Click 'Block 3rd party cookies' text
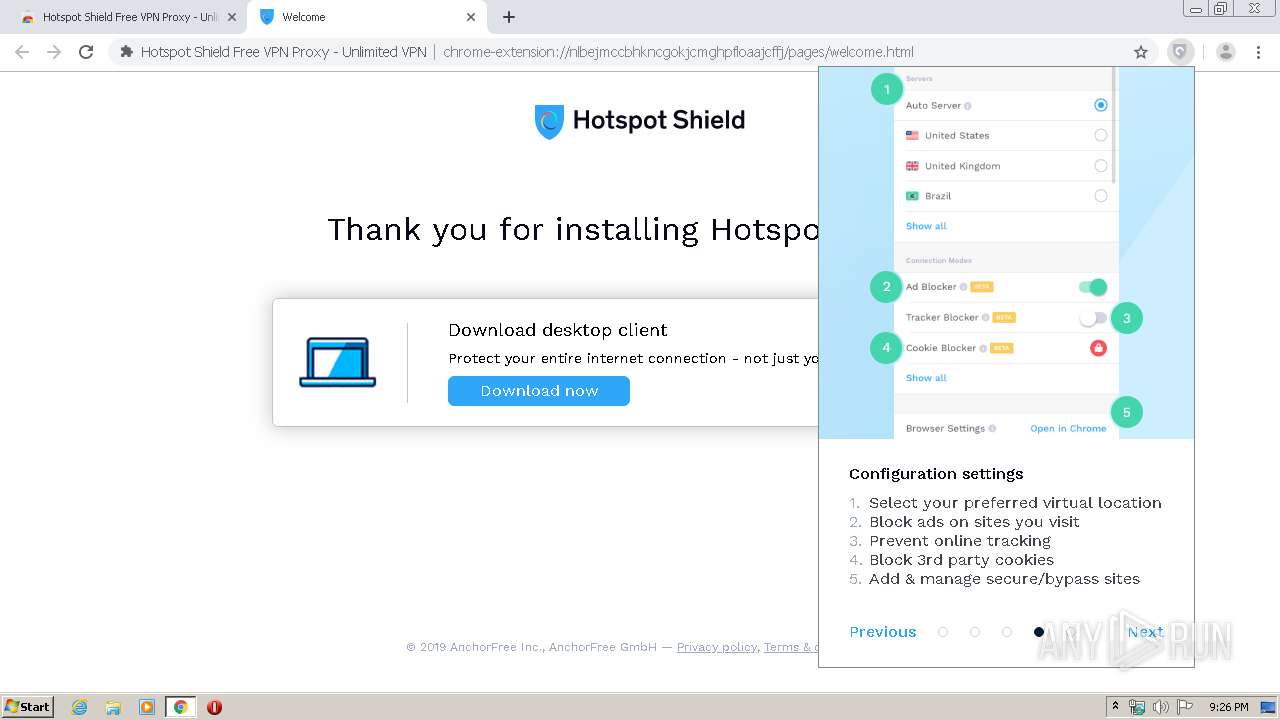Screen dimensions: 1280x720 [x=961, y=560]
